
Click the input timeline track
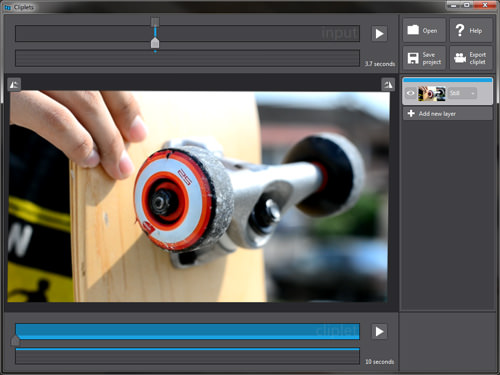pyautogui.click(x=187, y=34)
